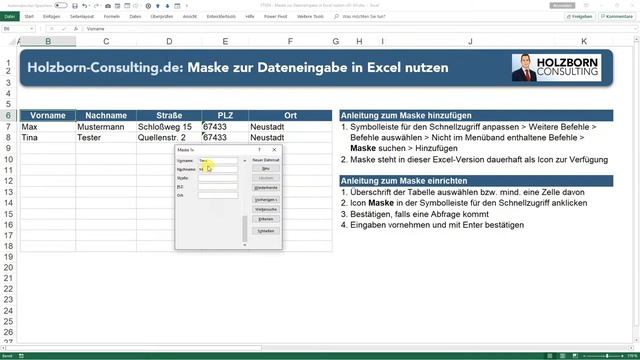Select column B header
Image resolution: width=640 pixels, height=360 pixels.
(x=48, y=41)
